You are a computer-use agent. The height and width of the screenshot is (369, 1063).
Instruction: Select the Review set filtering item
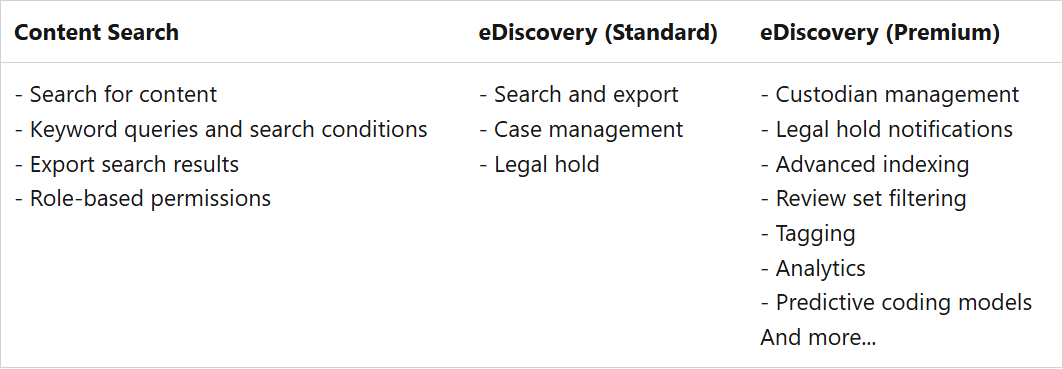coord(864,199)
